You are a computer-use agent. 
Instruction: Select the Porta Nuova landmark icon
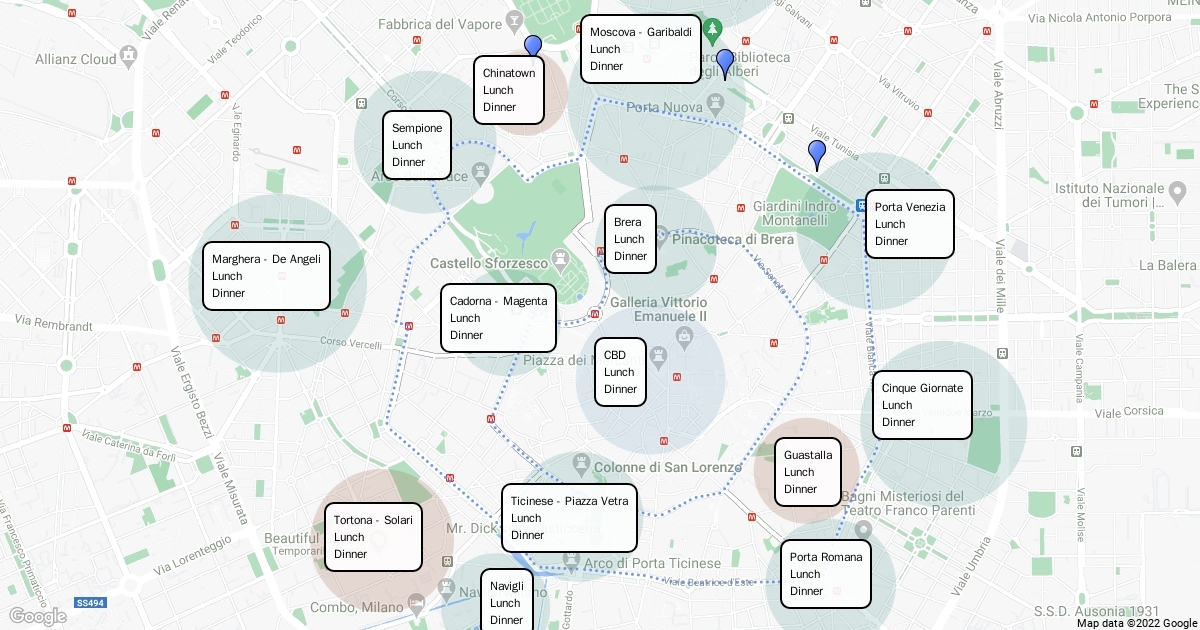click(x=714, y=102)
